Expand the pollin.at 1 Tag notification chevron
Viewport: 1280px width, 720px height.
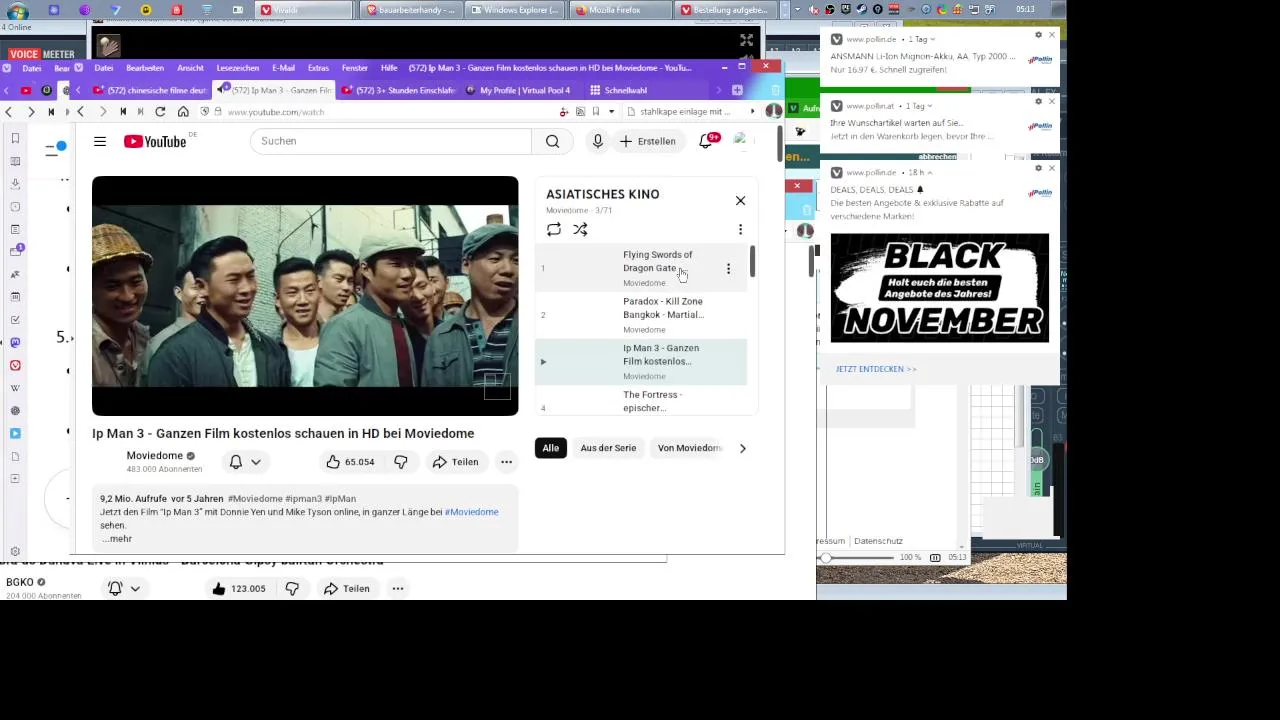click(929, 106)
